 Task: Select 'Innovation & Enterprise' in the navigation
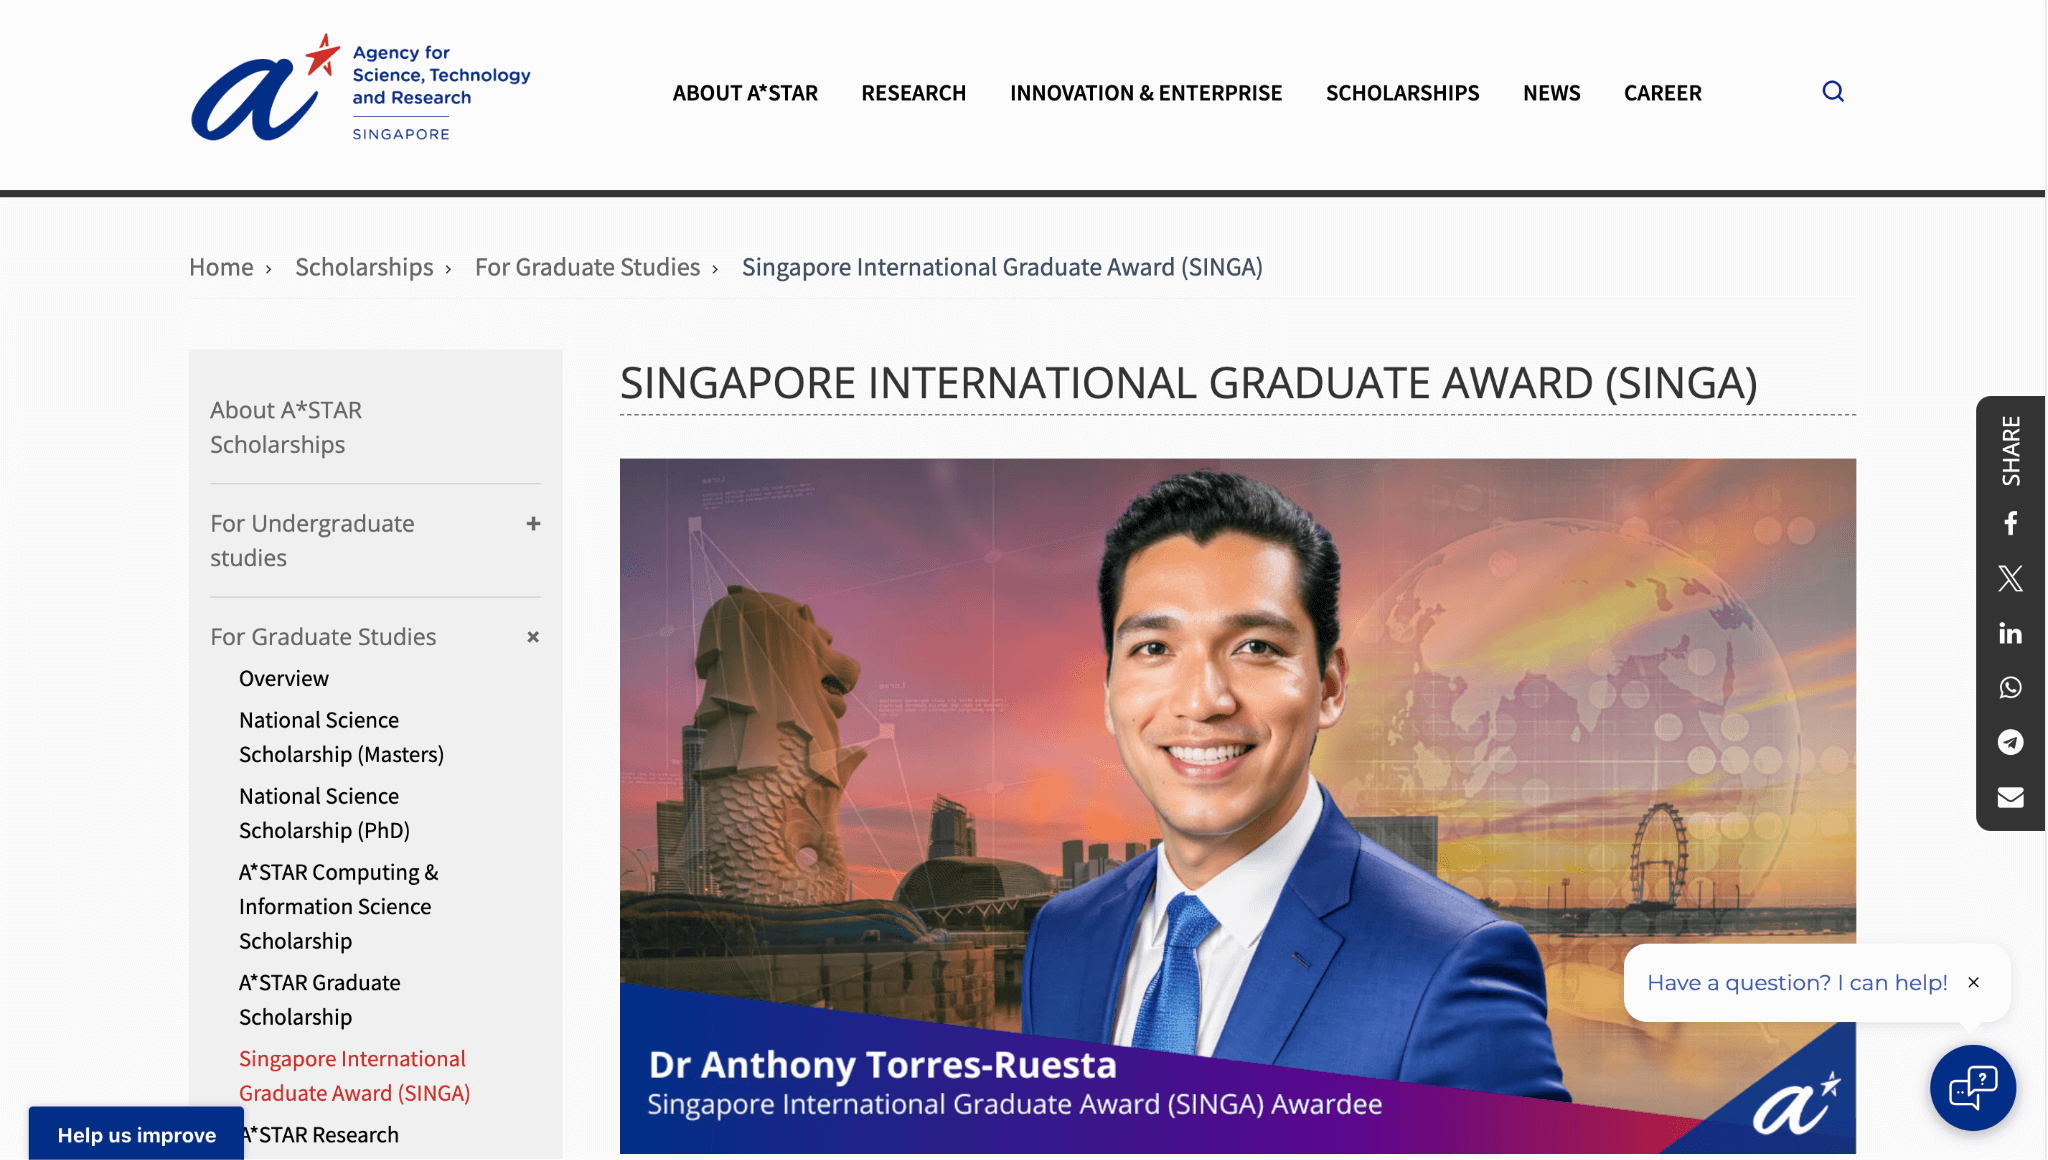coord(1146,92)
